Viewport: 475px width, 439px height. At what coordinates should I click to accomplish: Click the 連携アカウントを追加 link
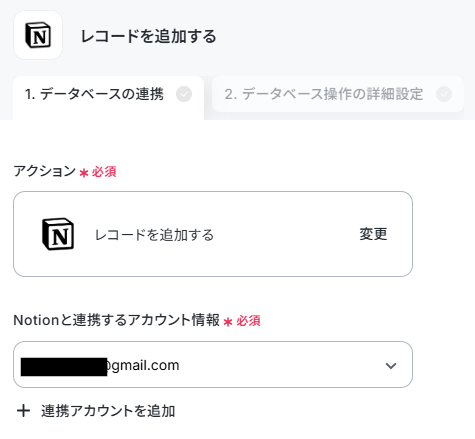click(108, 411)
